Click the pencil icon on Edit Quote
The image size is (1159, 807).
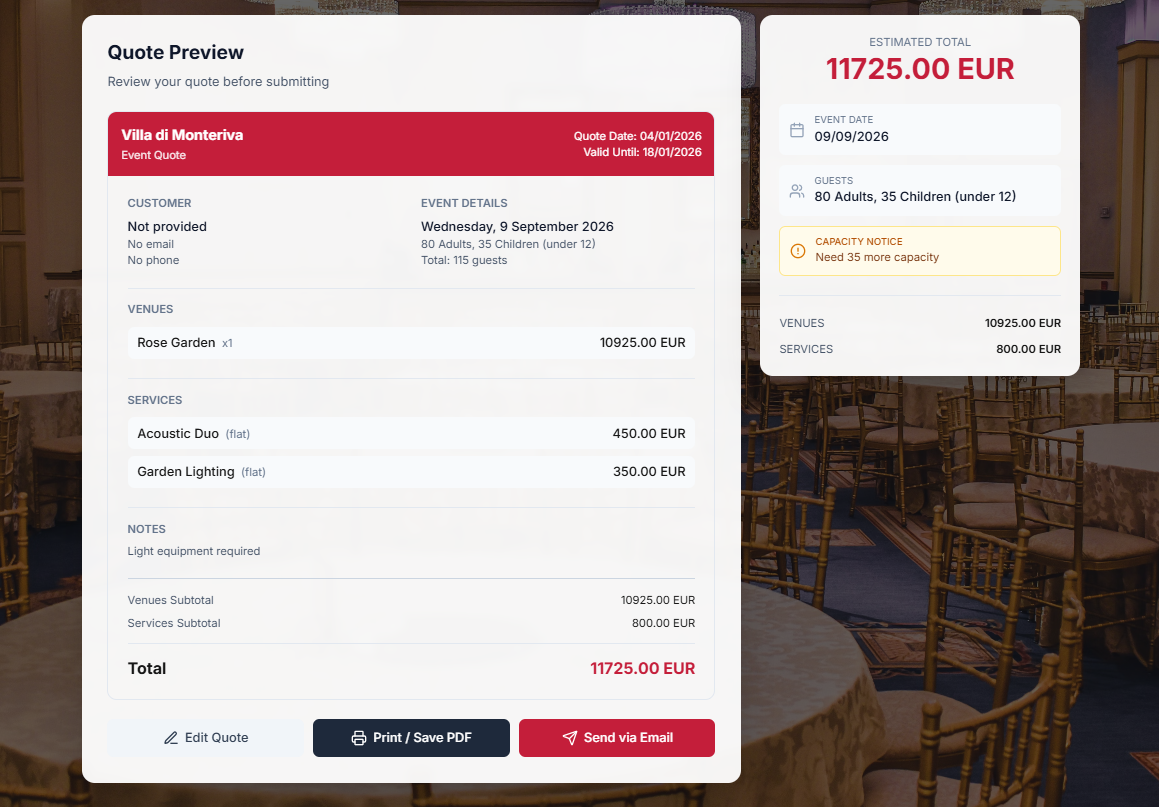171,738
